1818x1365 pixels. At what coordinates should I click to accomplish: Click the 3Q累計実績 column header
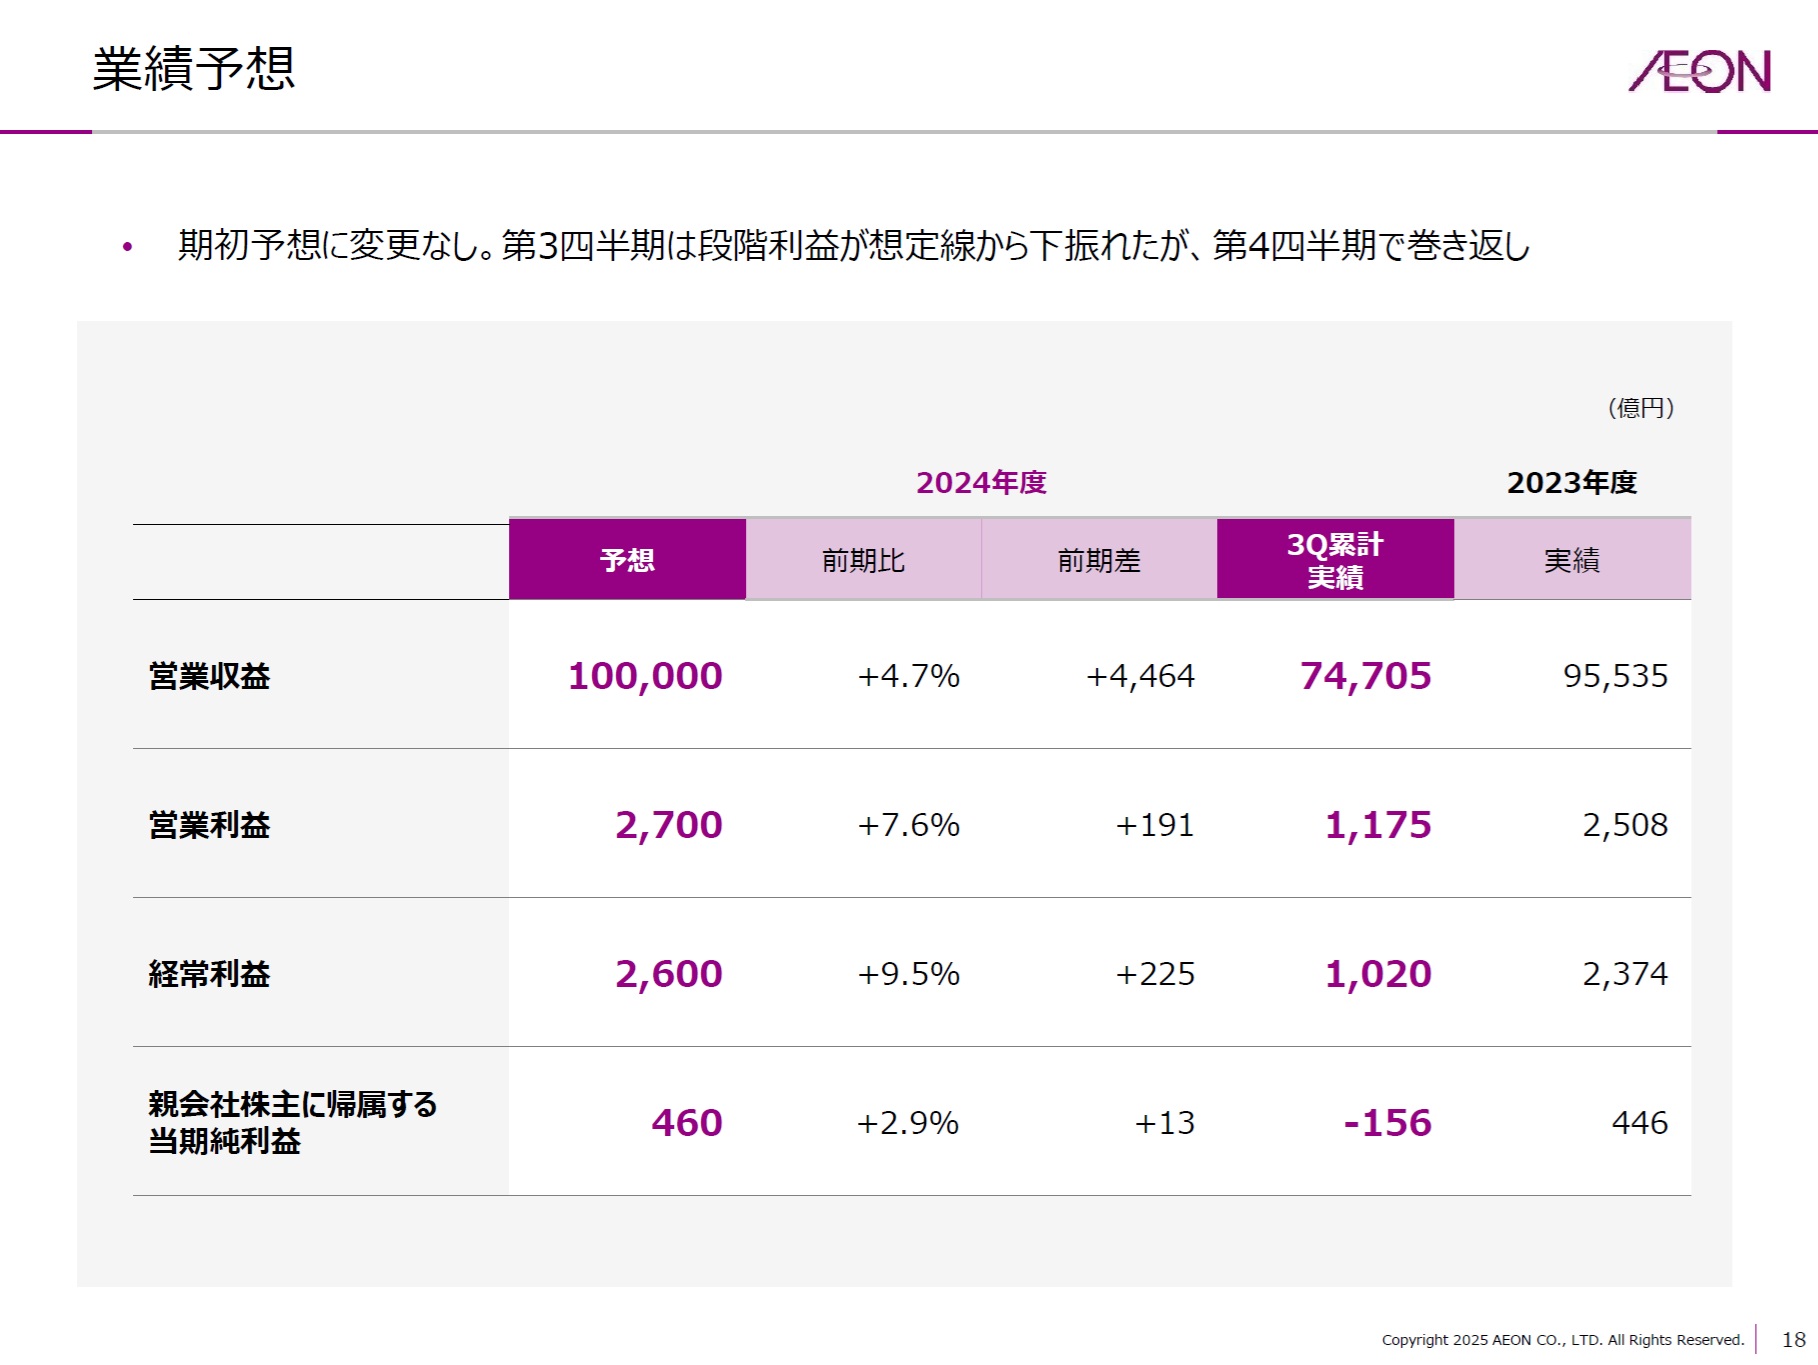point(1335,560)
